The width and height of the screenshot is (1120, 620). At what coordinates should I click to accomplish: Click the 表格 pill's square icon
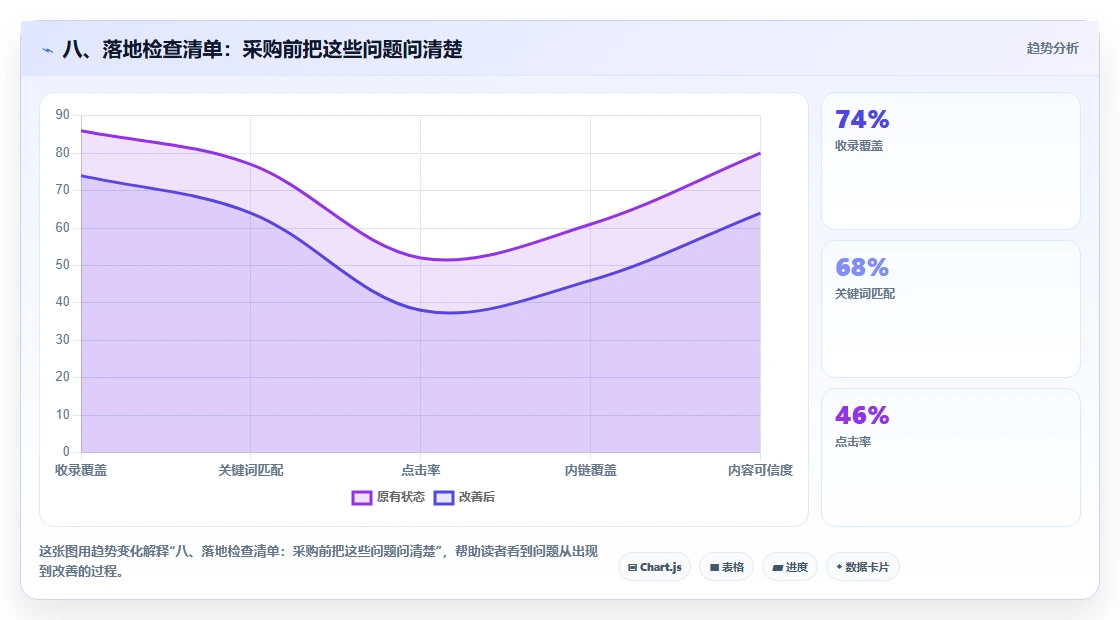pyautogui.click(x=714, y=568)
